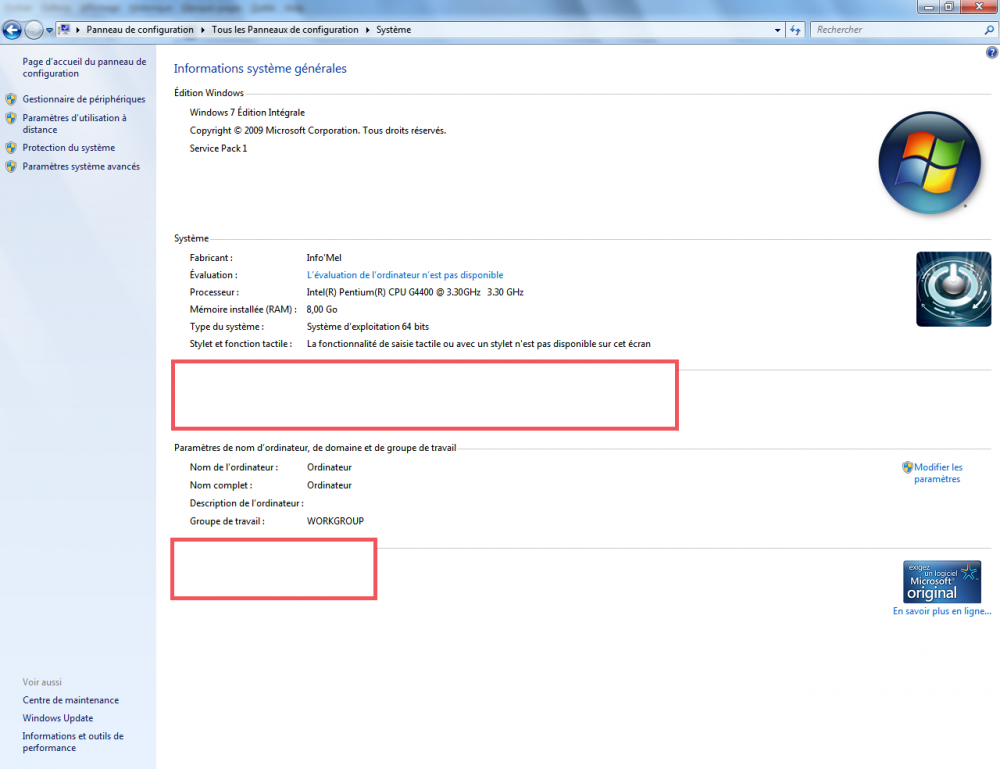Expand the address bar history dropdown
The width and height of the screenshot is (1000, 769).
(778, 30)
